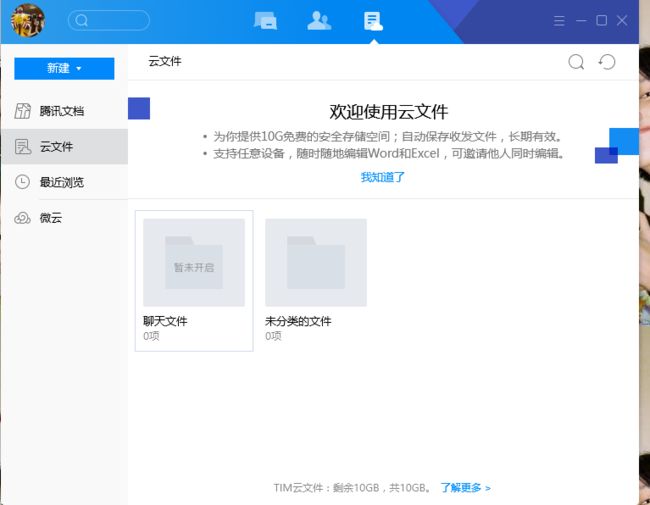Click the 云文件 page title
Screen dimensions: 650x505
point(165,61)
